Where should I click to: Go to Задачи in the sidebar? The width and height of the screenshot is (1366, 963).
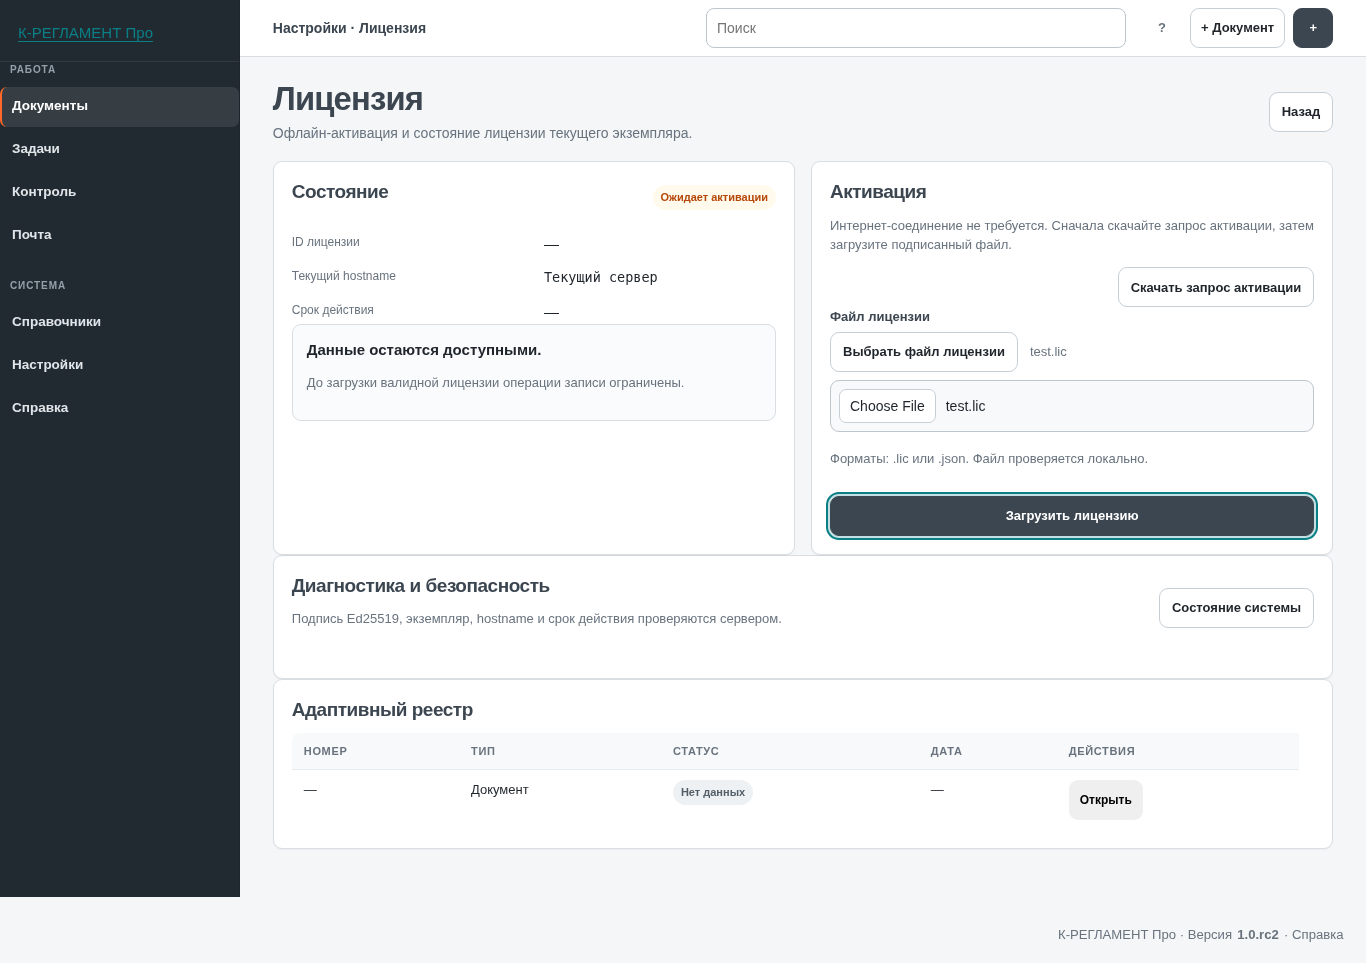click(120, 149)
